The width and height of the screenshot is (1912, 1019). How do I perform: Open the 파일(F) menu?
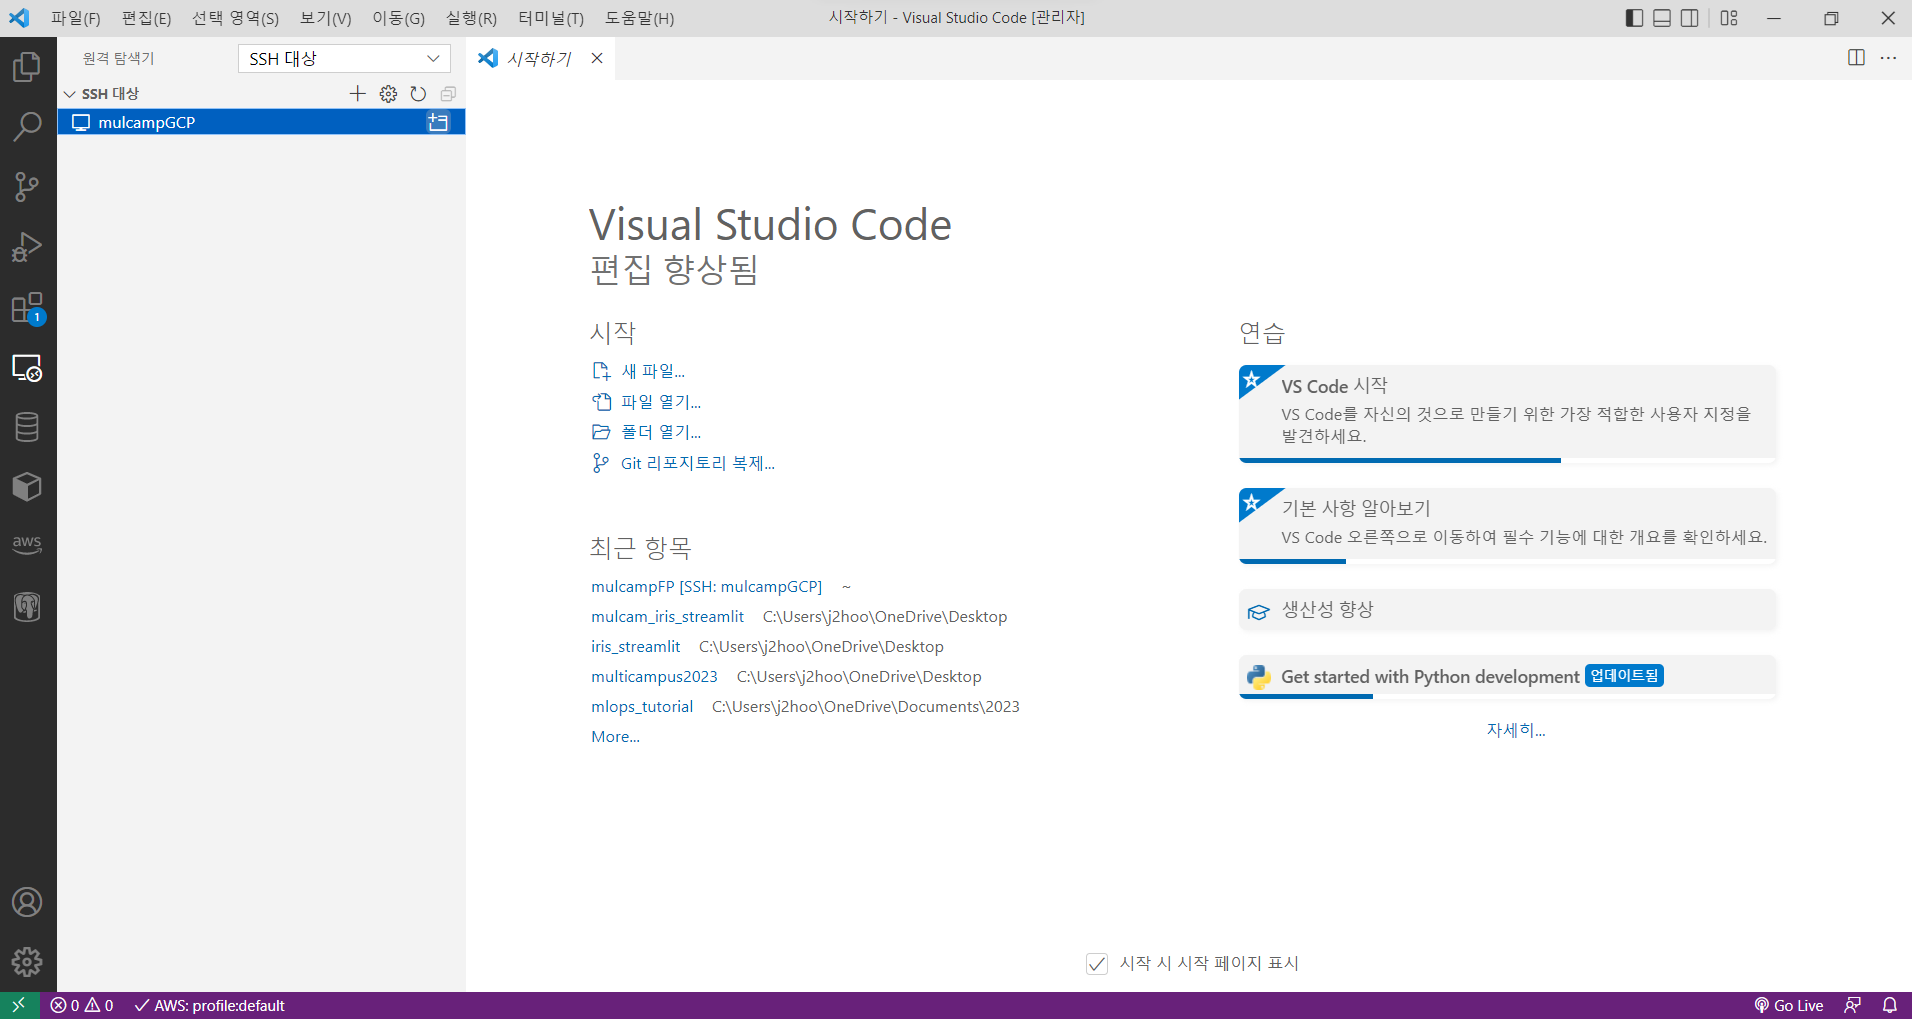76,18
